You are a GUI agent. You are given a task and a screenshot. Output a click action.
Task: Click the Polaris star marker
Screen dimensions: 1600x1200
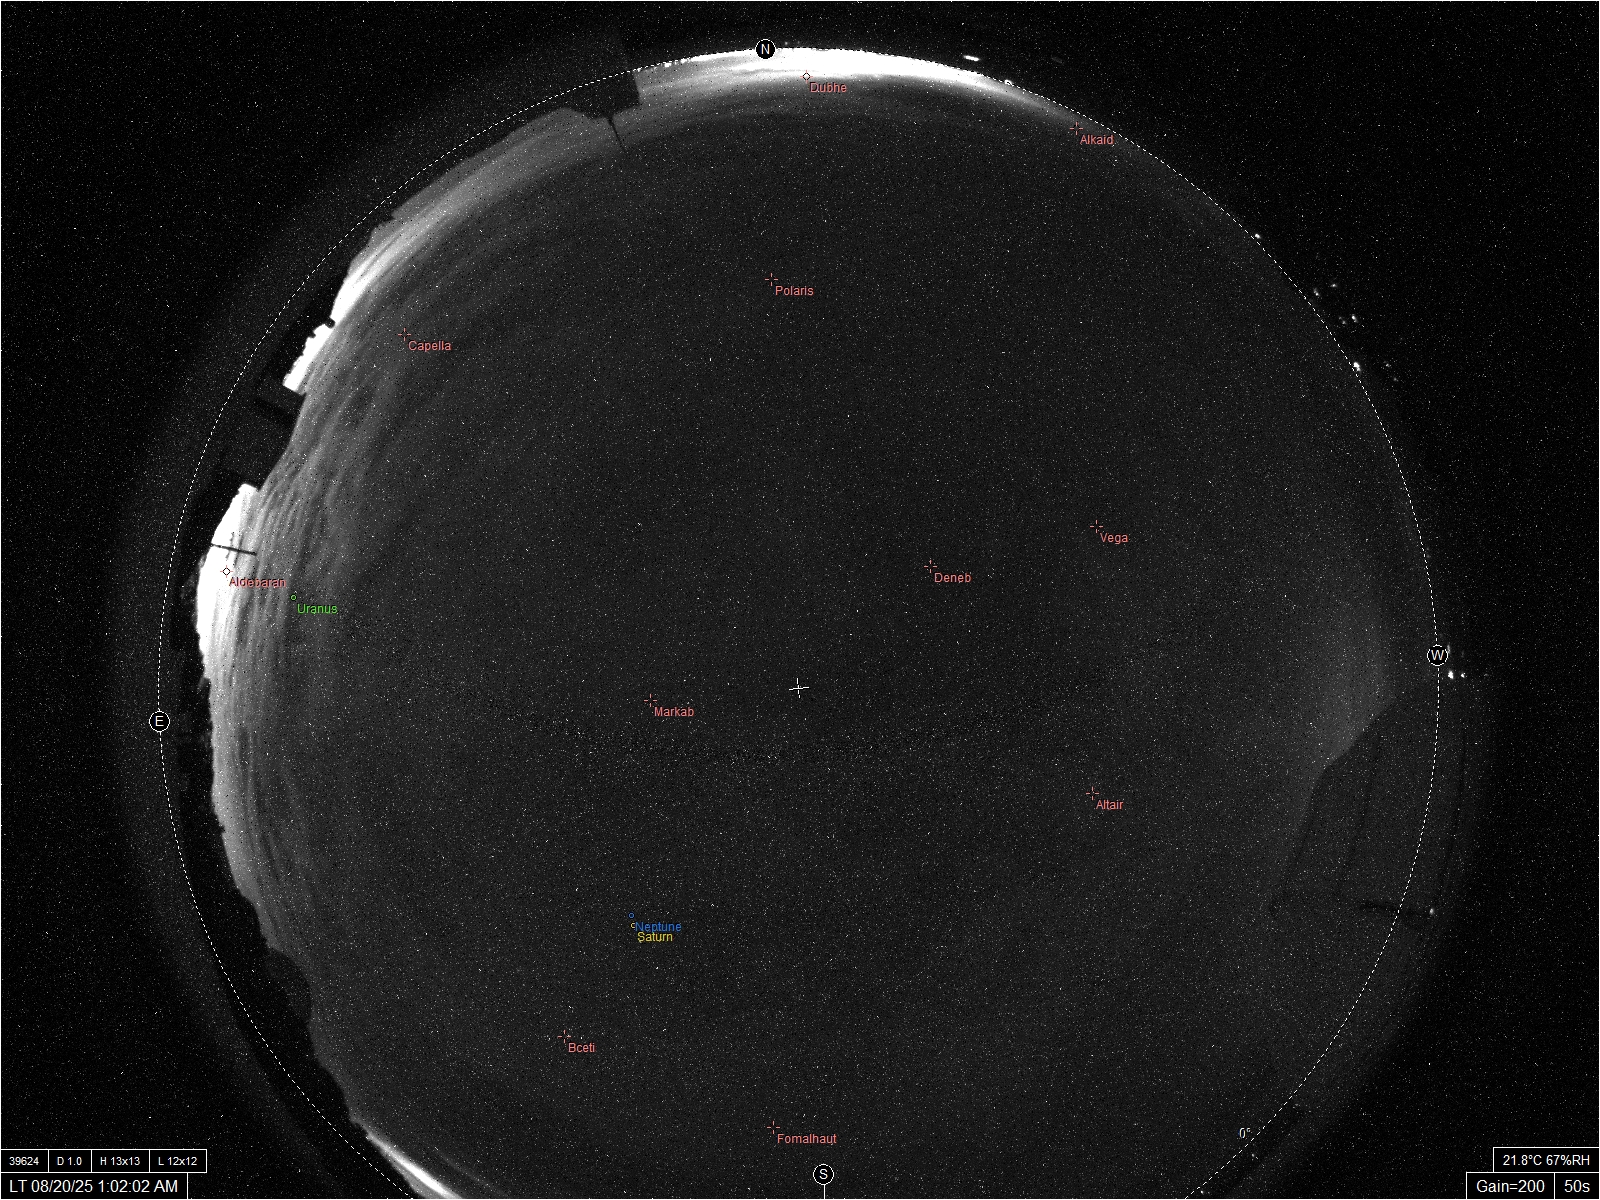771,280
